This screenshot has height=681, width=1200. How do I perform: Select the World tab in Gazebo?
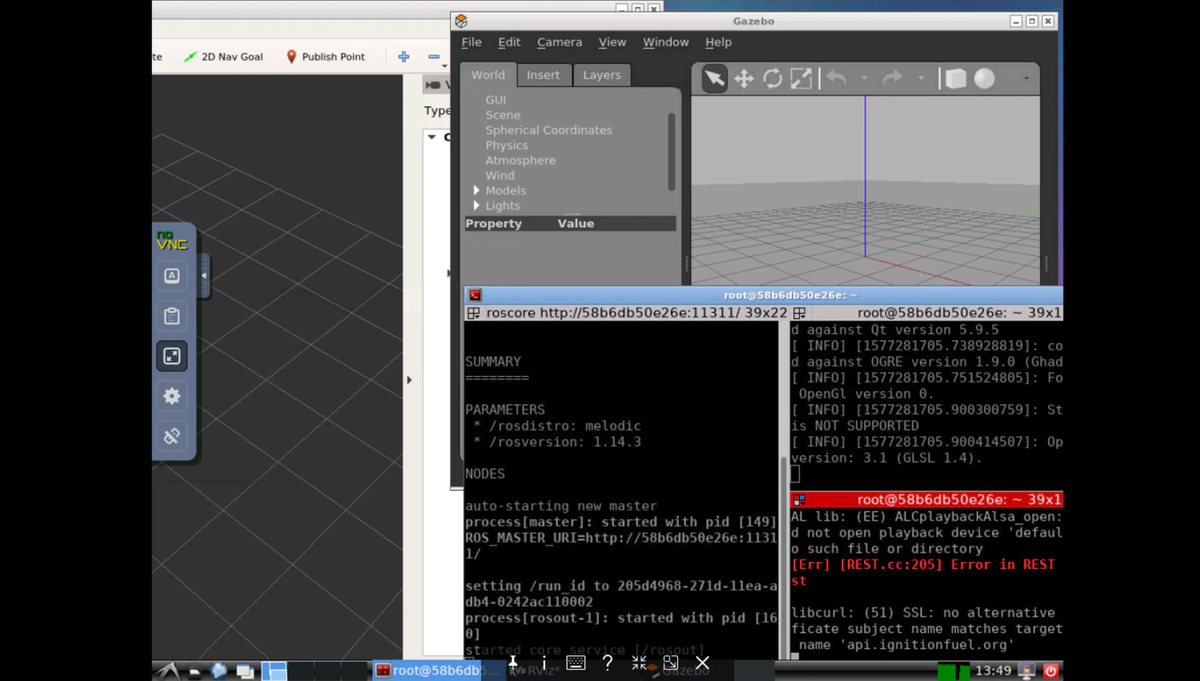click(x=488, y=75)
